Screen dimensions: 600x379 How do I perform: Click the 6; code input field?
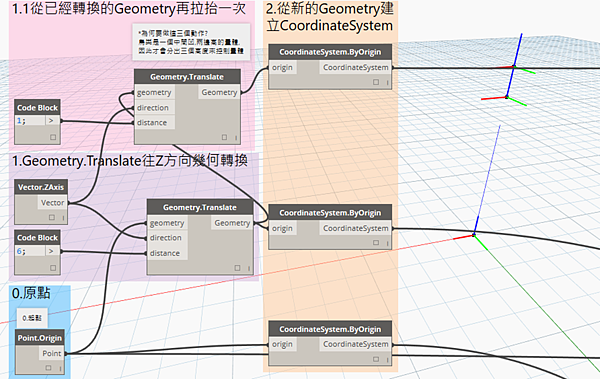pyautogui.click(x=30, y=251)
